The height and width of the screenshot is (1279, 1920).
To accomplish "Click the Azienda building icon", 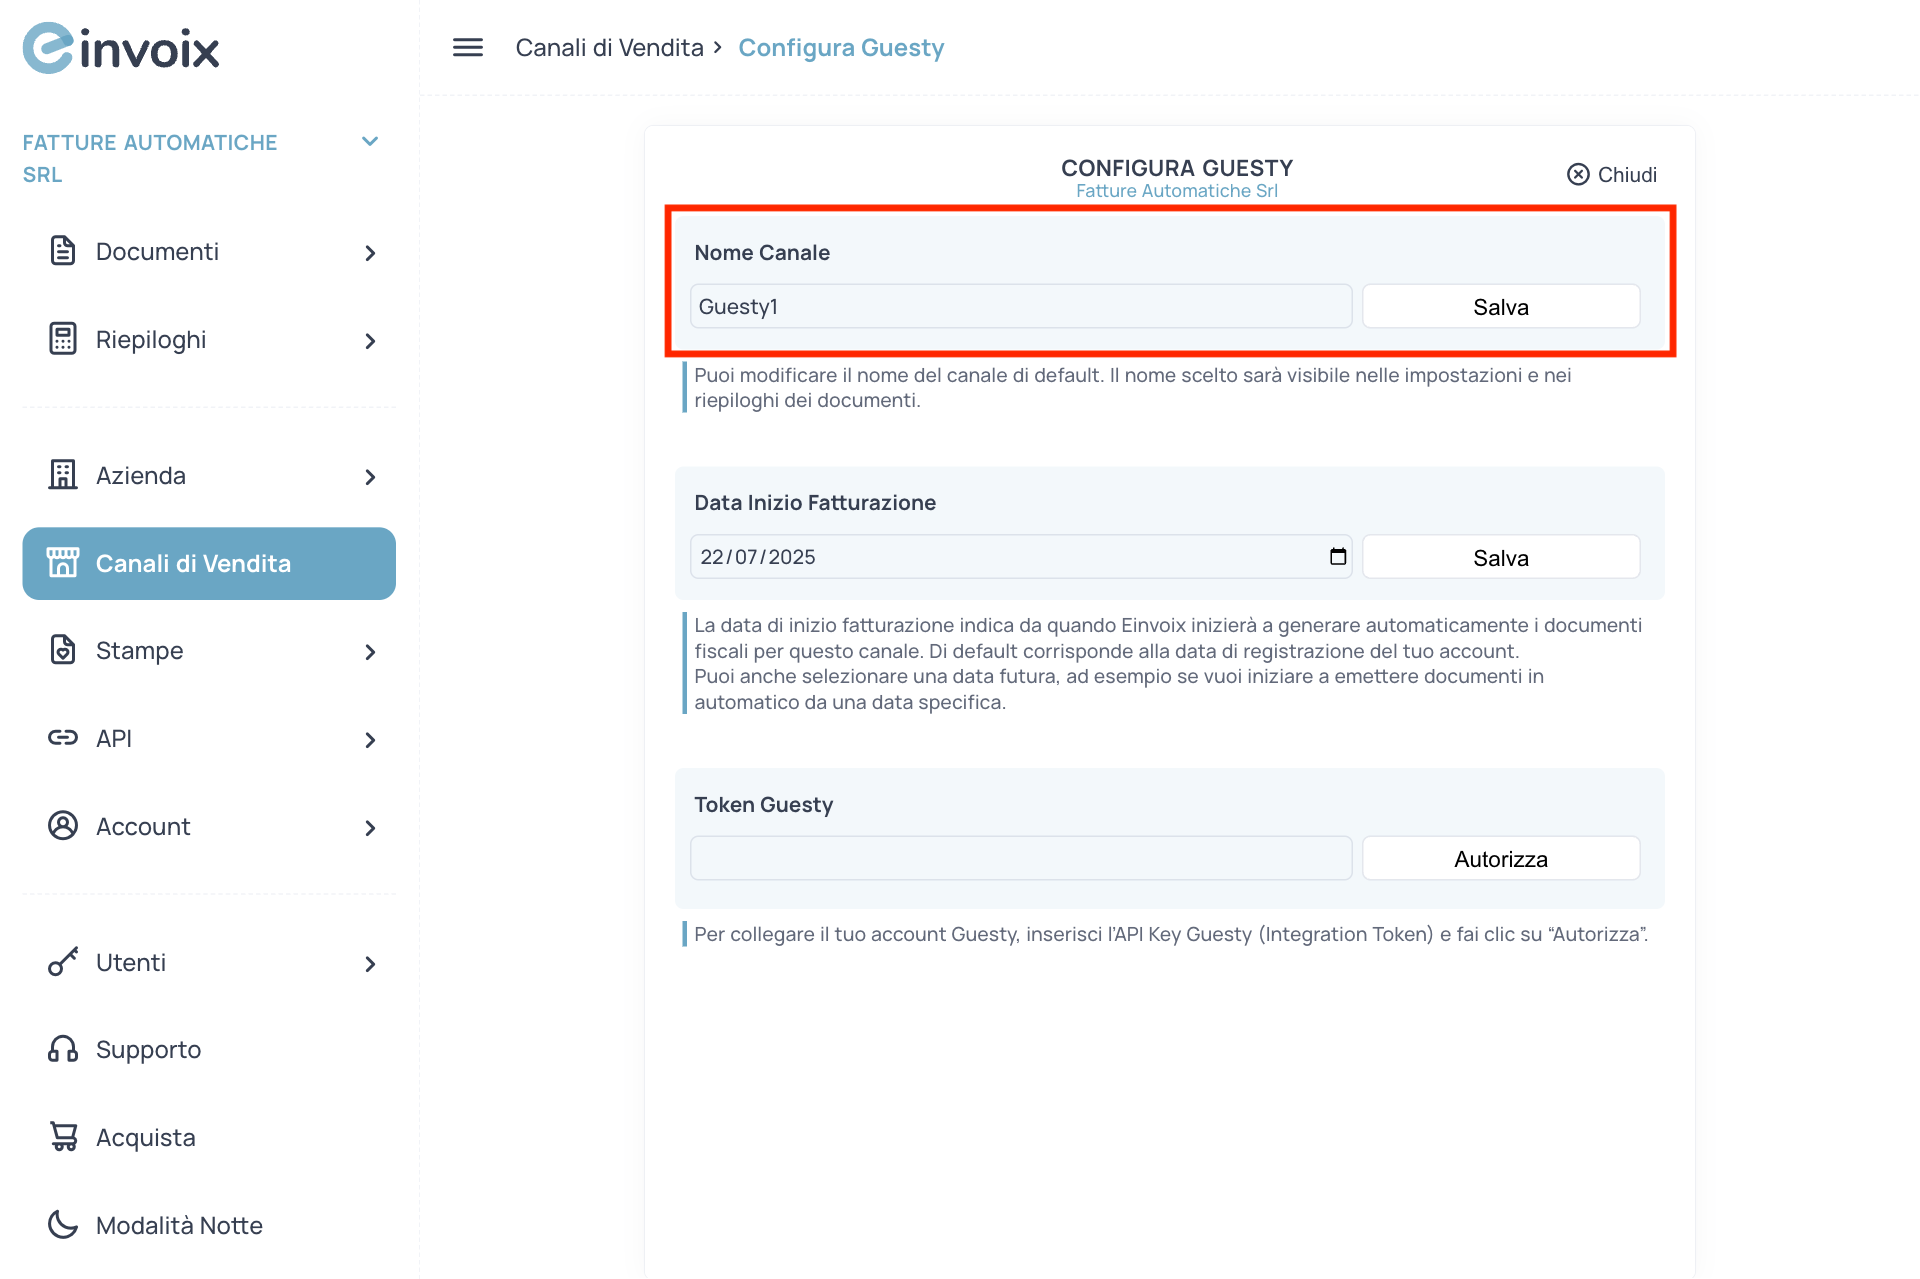I will point(63,475).
